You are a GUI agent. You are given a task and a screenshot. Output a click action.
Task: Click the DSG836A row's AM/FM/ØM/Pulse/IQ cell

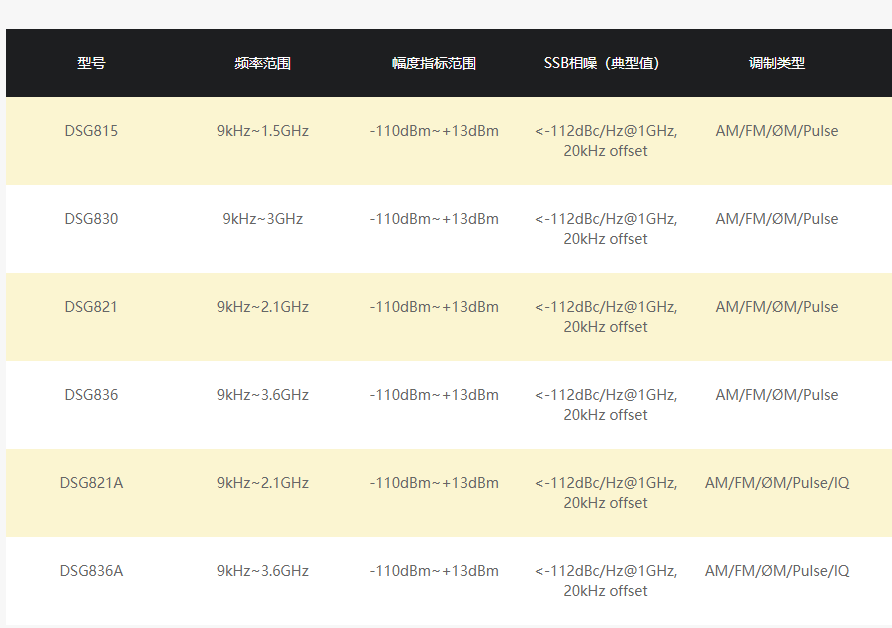pyautogui.click(x=777, y=571)
